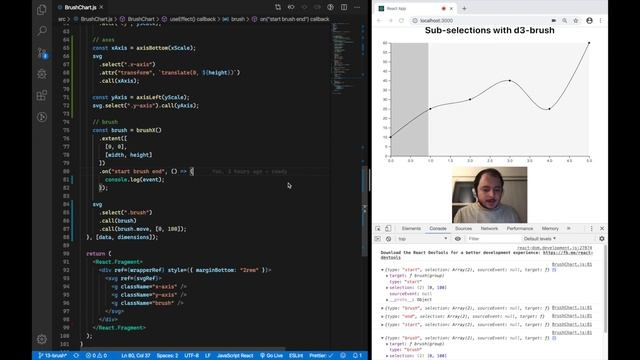Image resolution: width=640 pixels, height=360 pixels.
Task: Close the BrushChart.js editor tab
Action: tap(101, 7)
